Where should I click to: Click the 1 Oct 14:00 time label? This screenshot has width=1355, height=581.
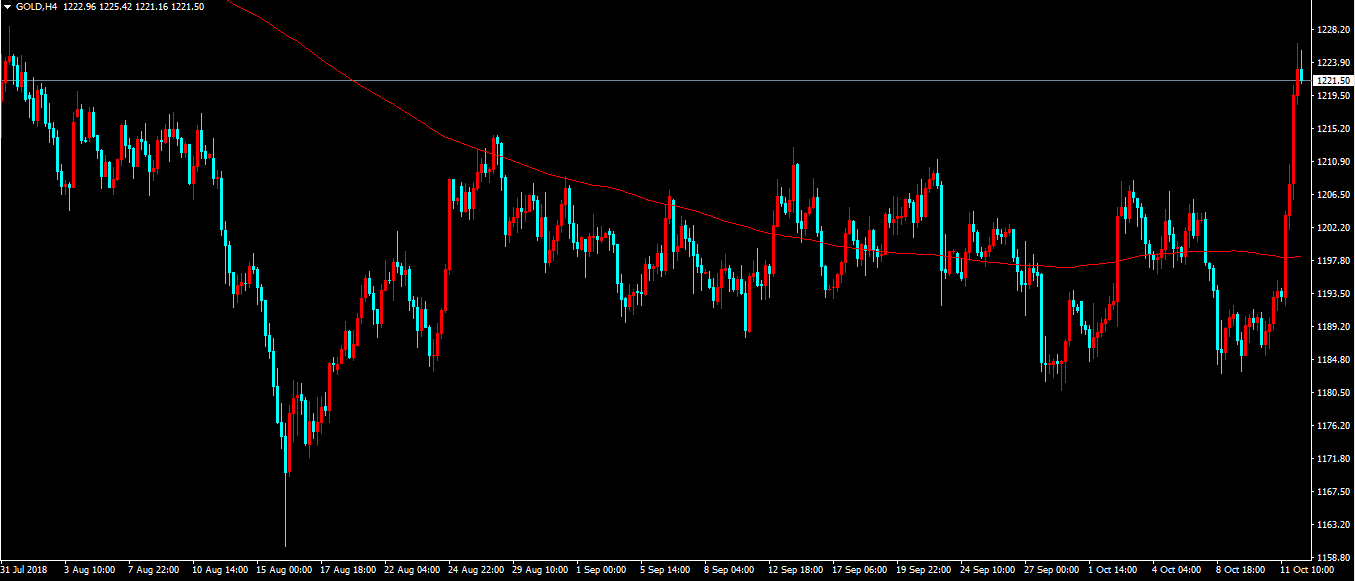1114,570
